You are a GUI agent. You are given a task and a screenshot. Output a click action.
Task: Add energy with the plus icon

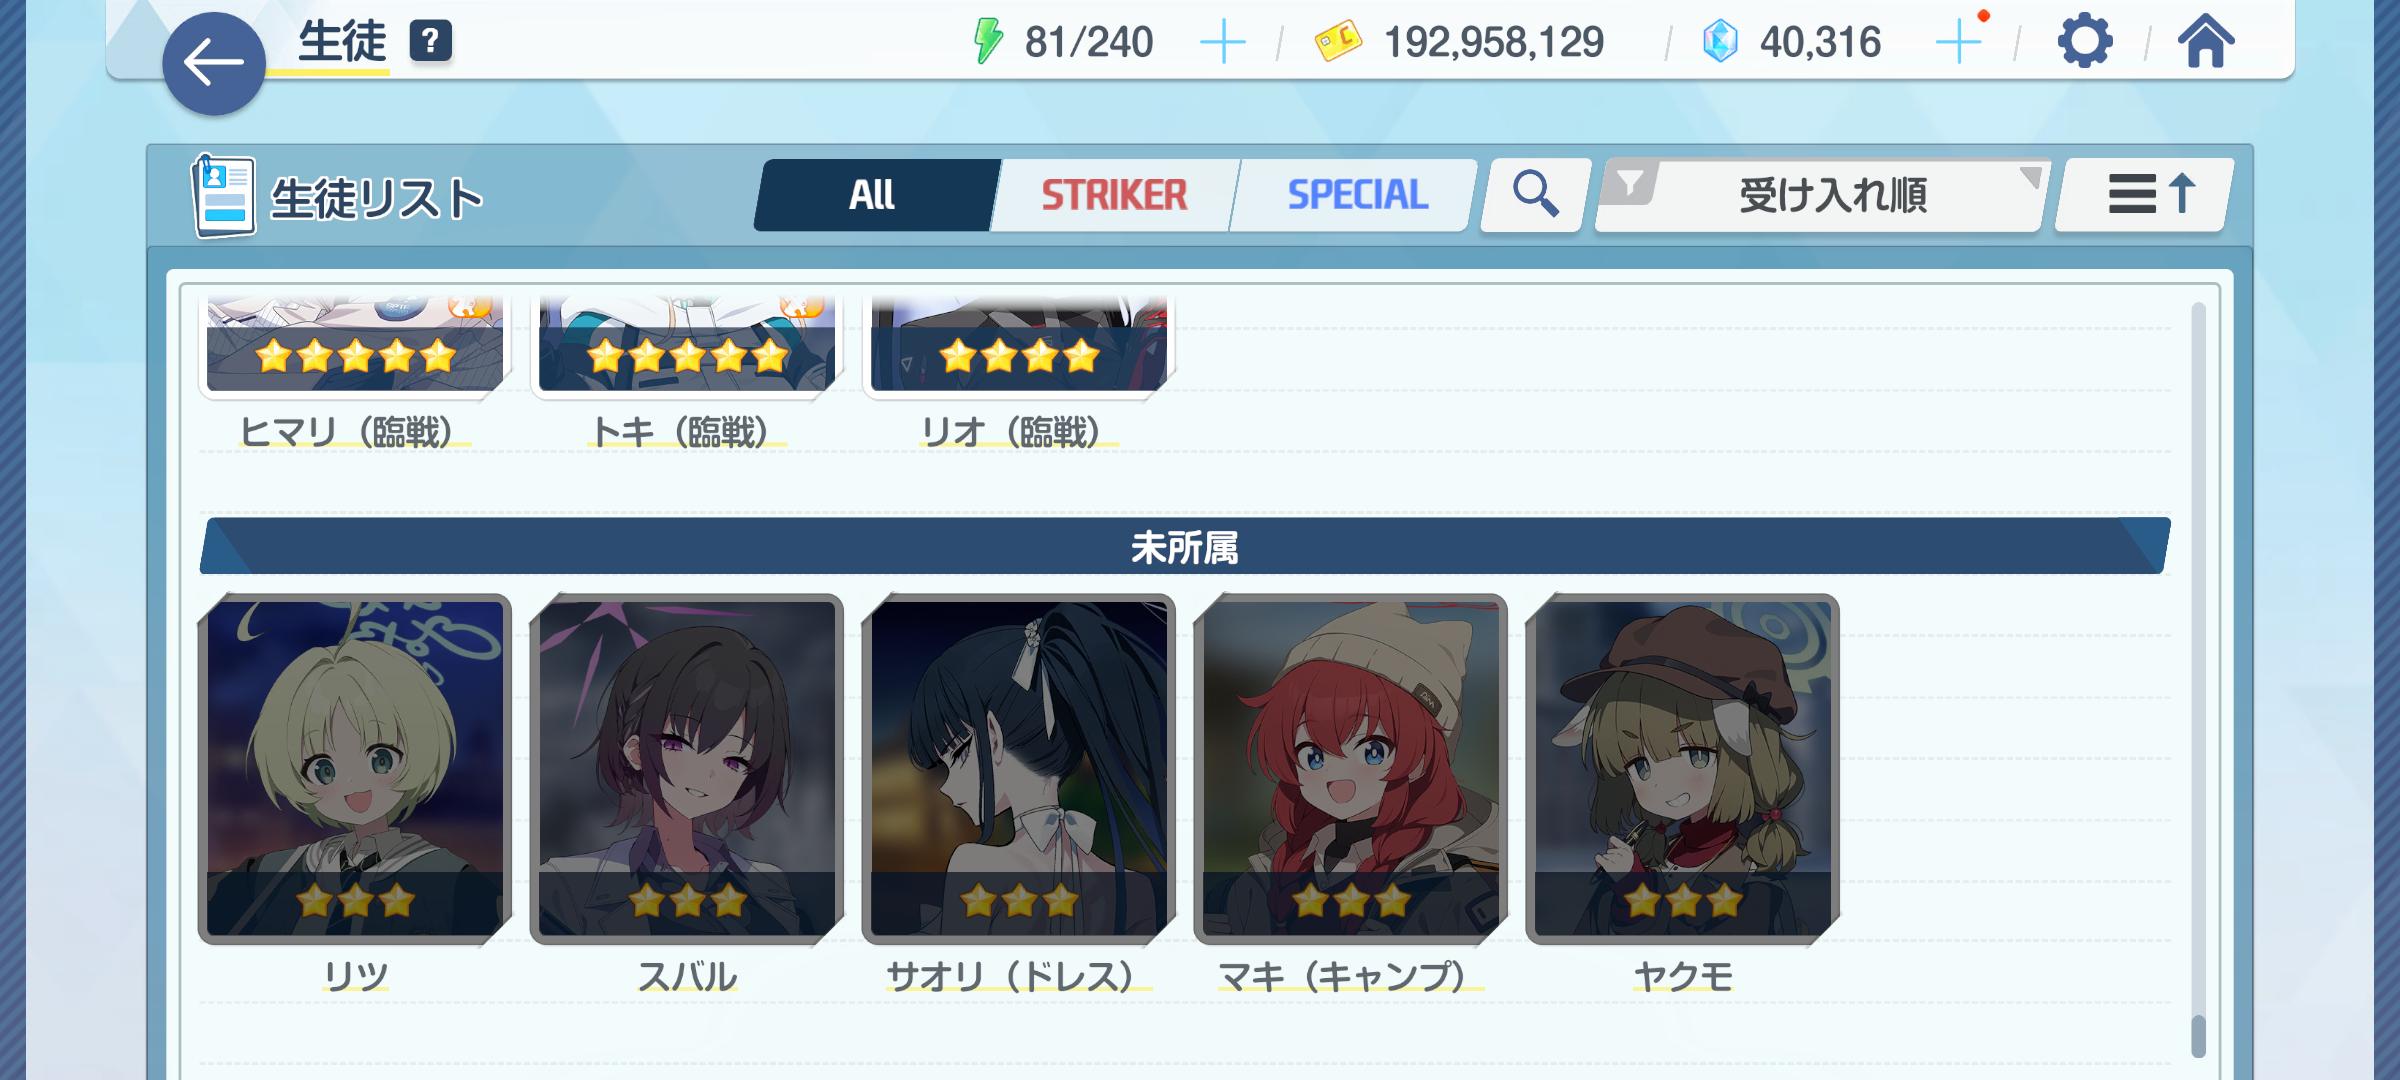[1222, 43]
